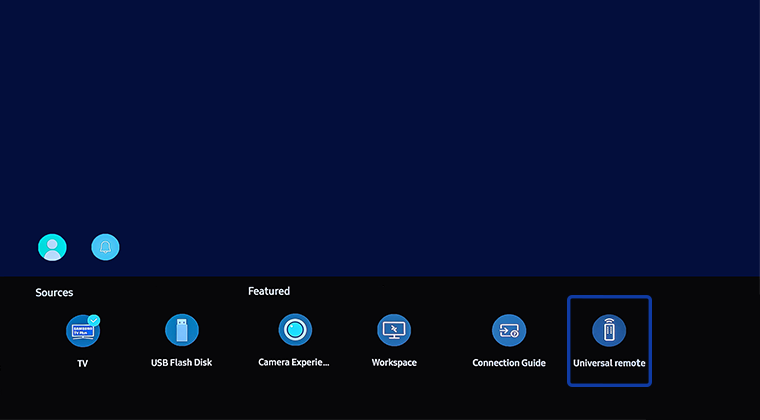The width and height of the screenshot is (760, 420).
Task: Click the Featured section heading
Action: coord(269,291)
